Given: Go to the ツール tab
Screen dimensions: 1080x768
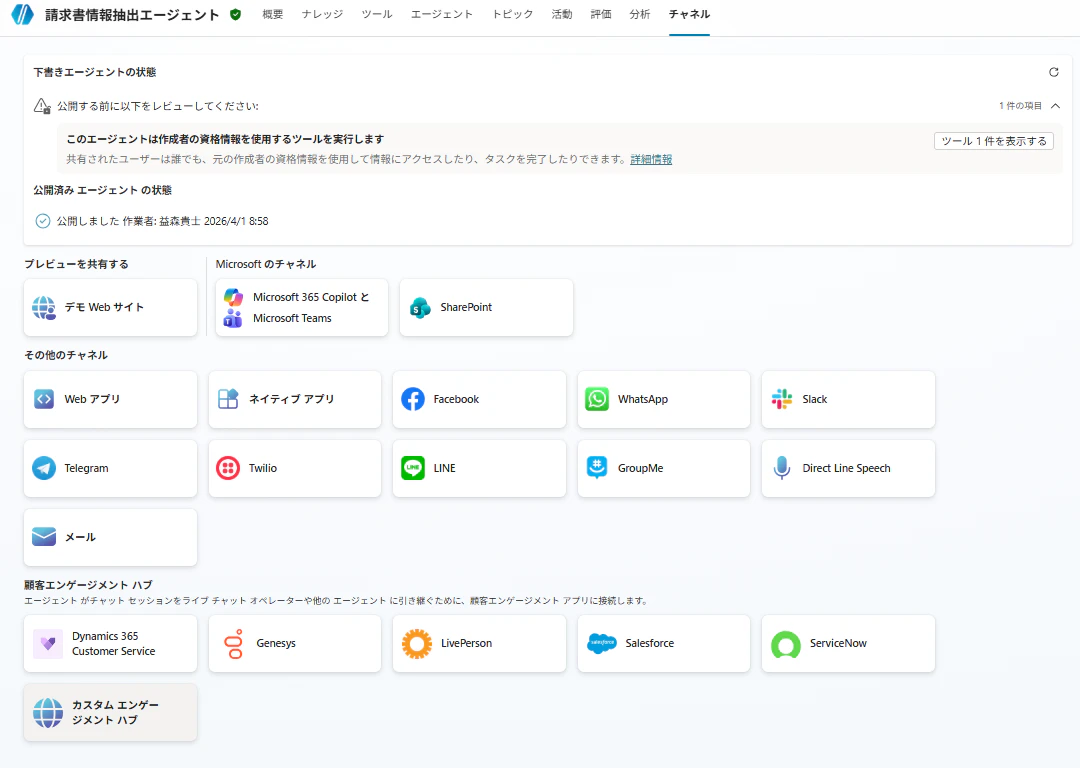Looking at the screenshot, I should (x=377, y=14).
